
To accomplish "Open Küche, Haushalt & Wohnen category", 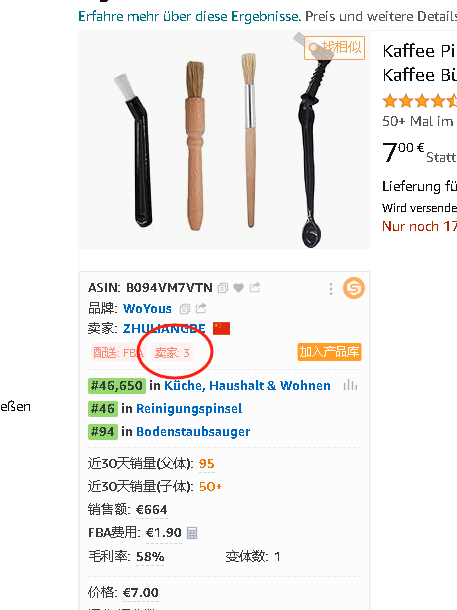I will pyautogui.click(x=247, y=386).
